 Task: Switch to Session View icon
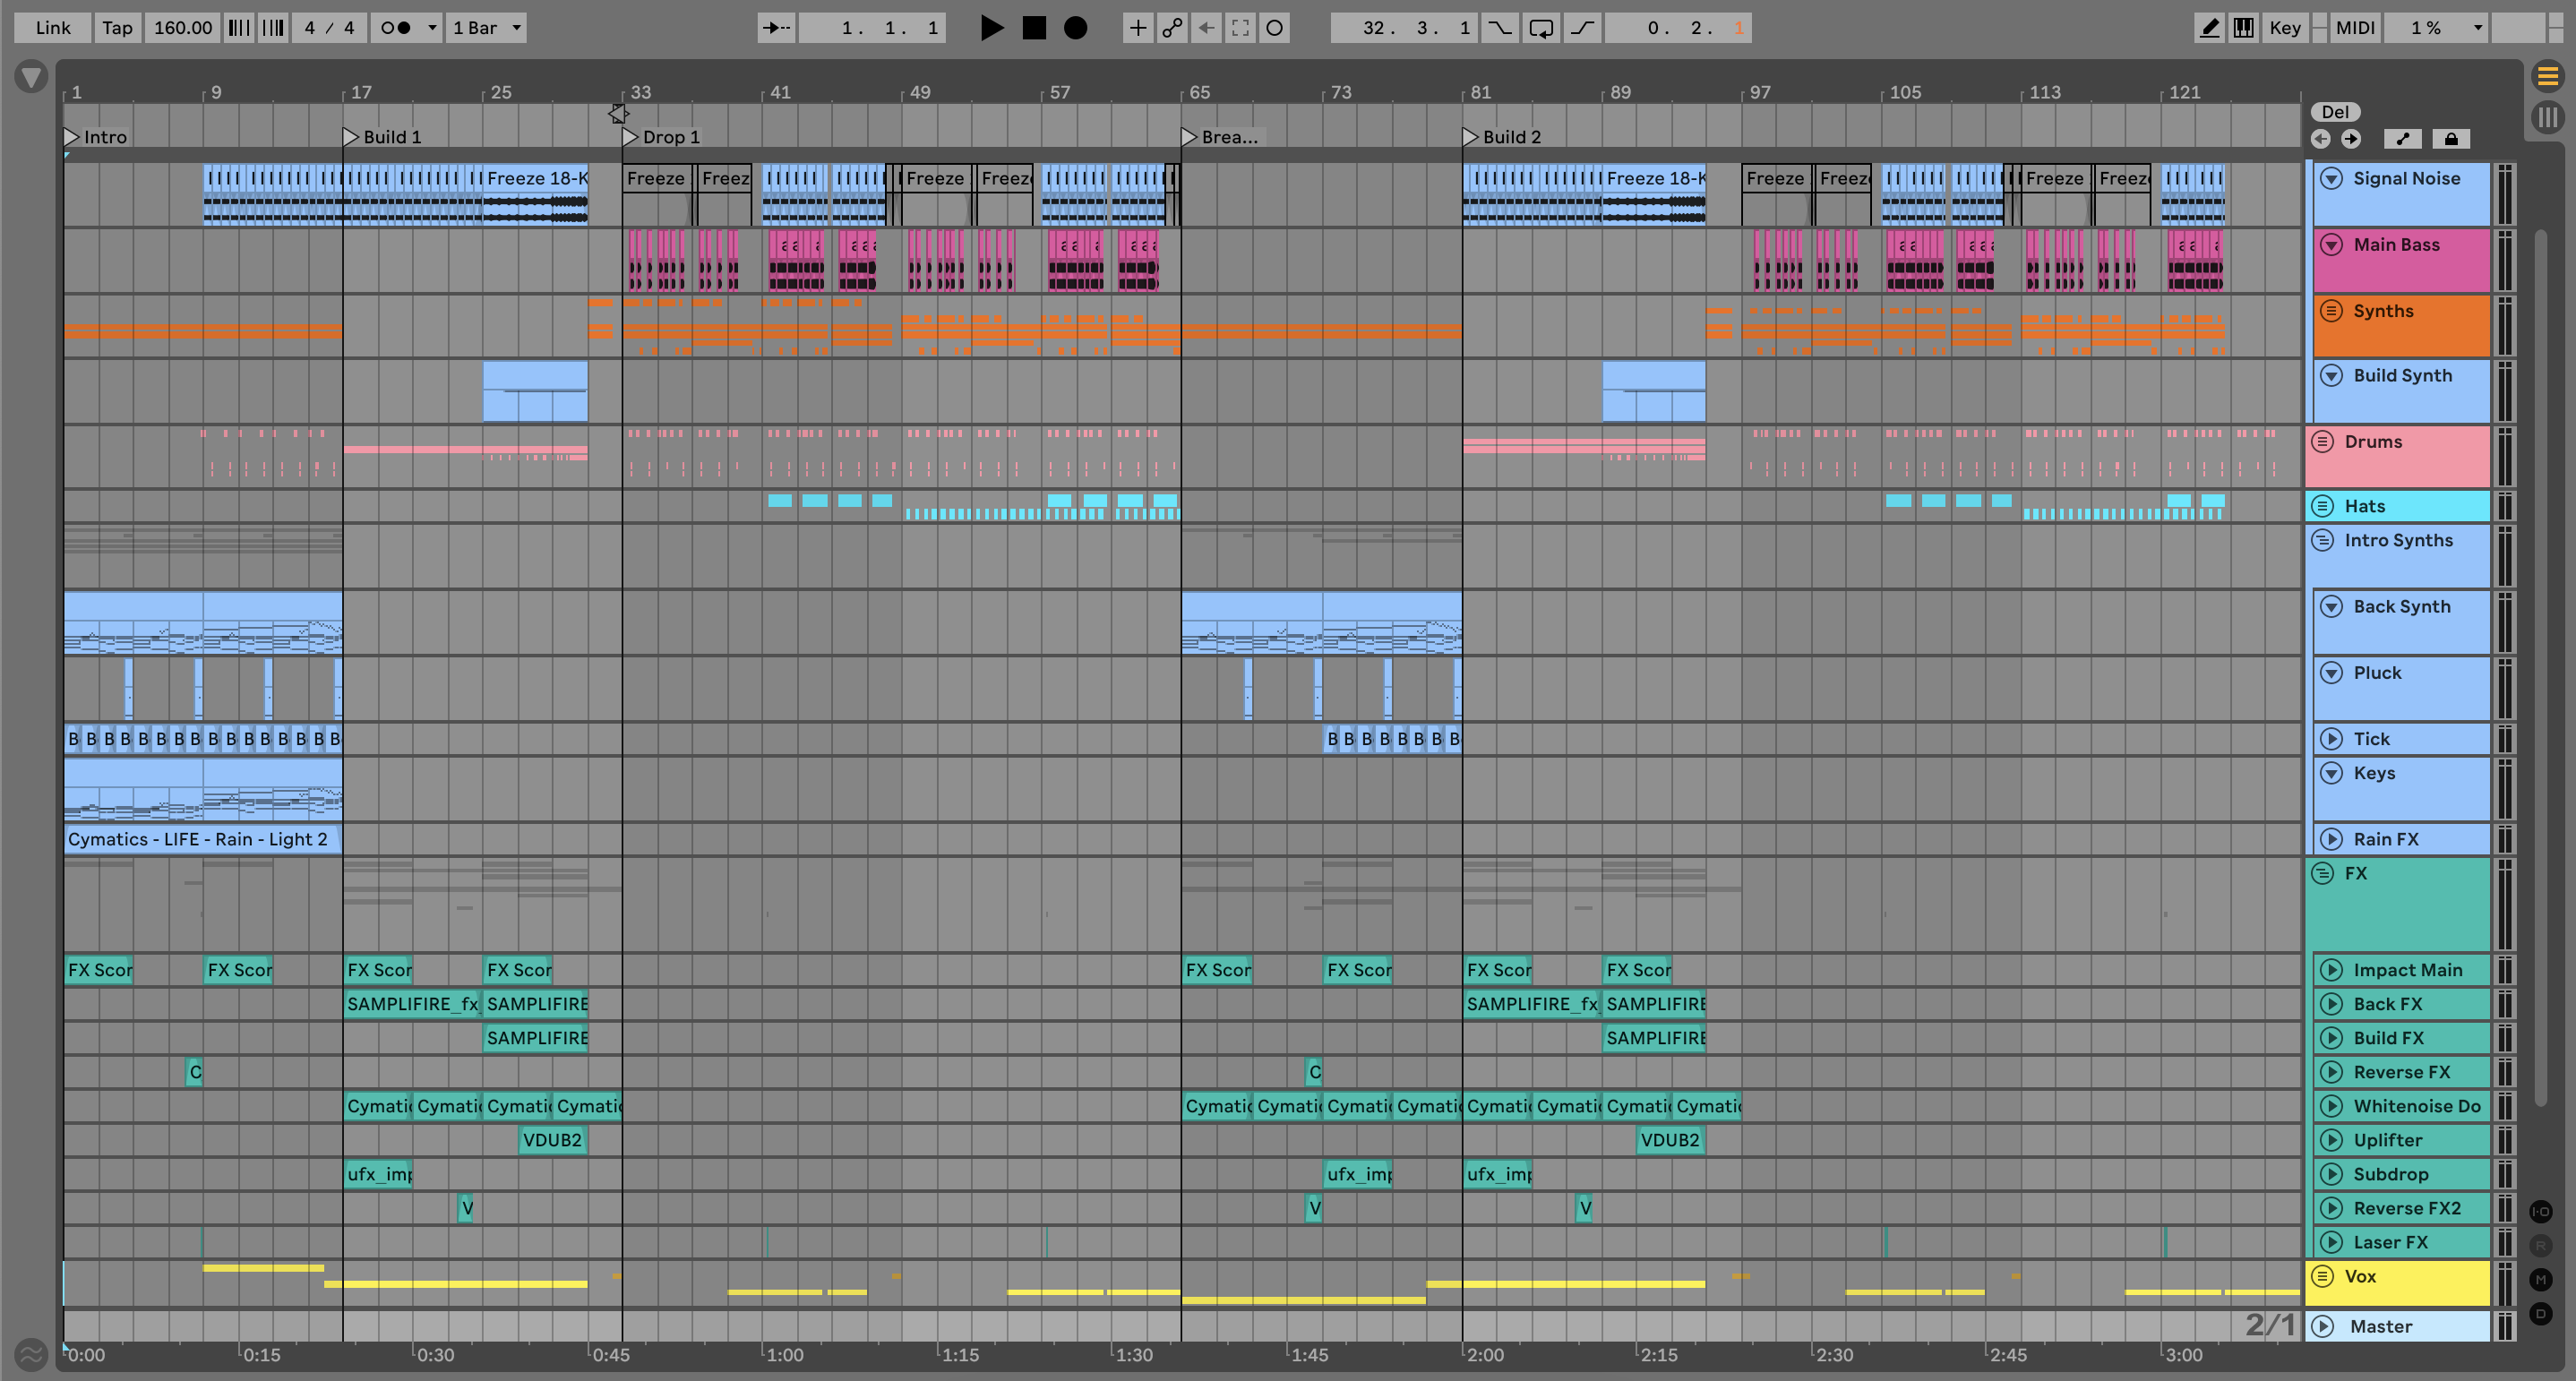2547,117
